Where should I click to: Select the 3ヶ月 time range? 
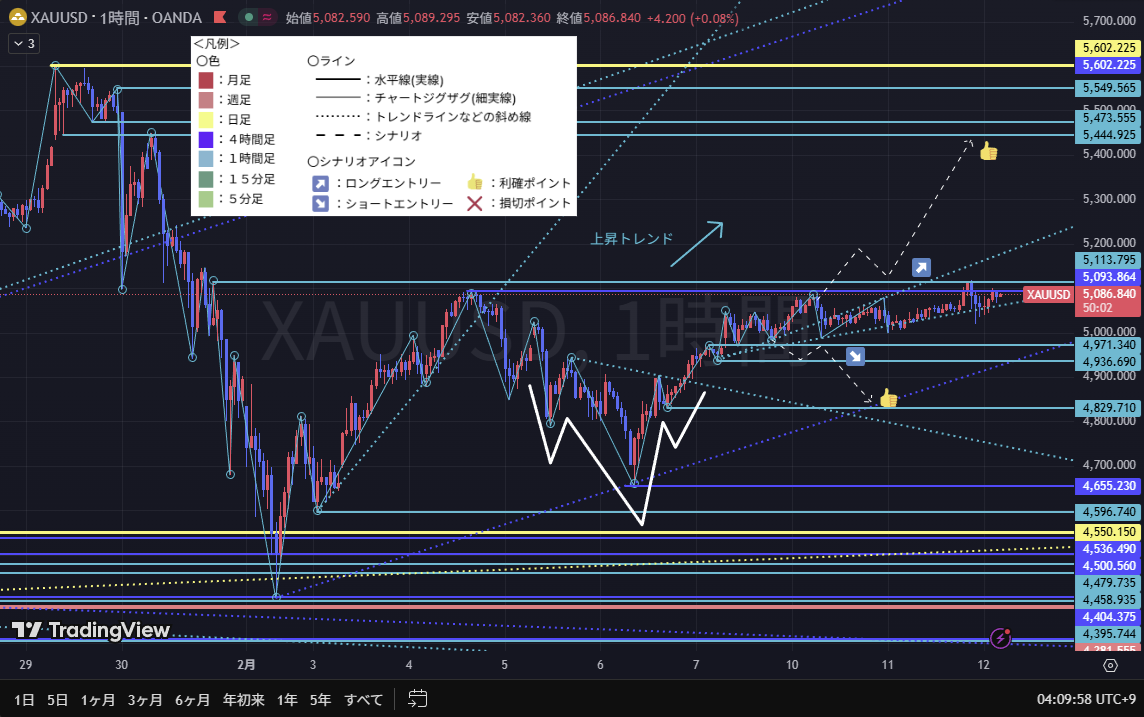point(145,699)
